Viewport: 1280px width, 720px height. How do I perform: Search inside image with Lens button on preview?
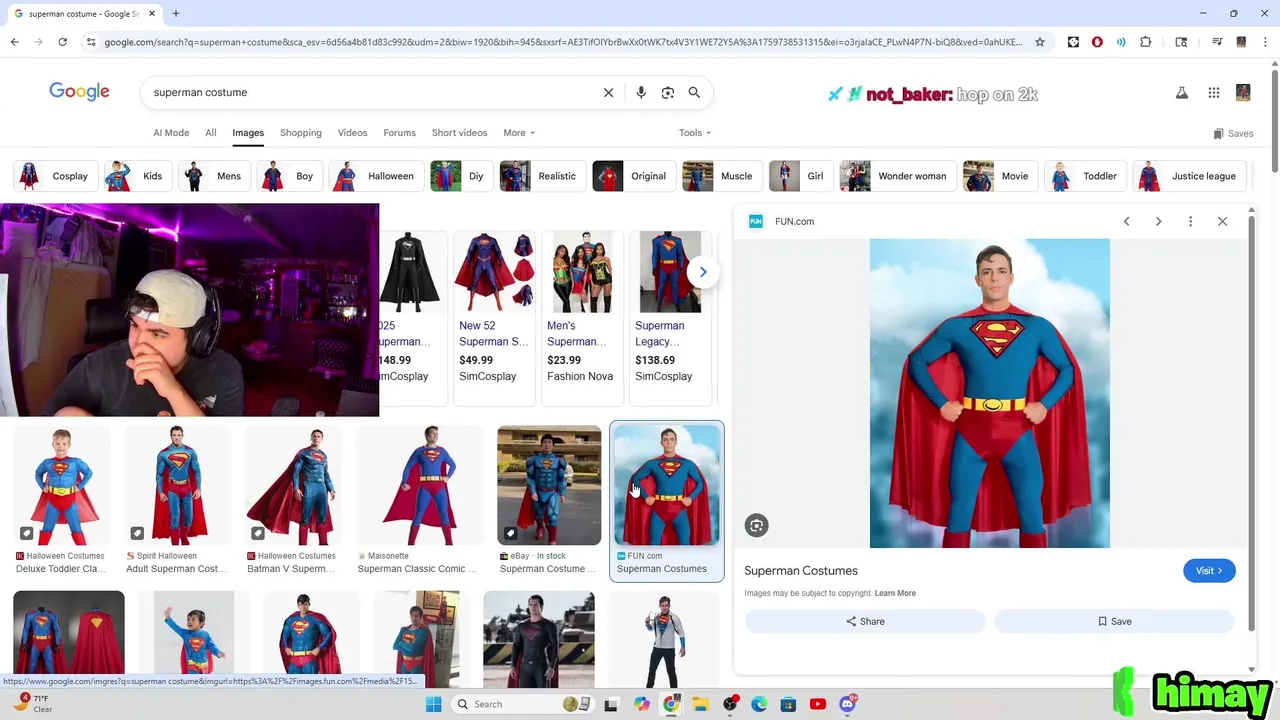click(756, 525)
